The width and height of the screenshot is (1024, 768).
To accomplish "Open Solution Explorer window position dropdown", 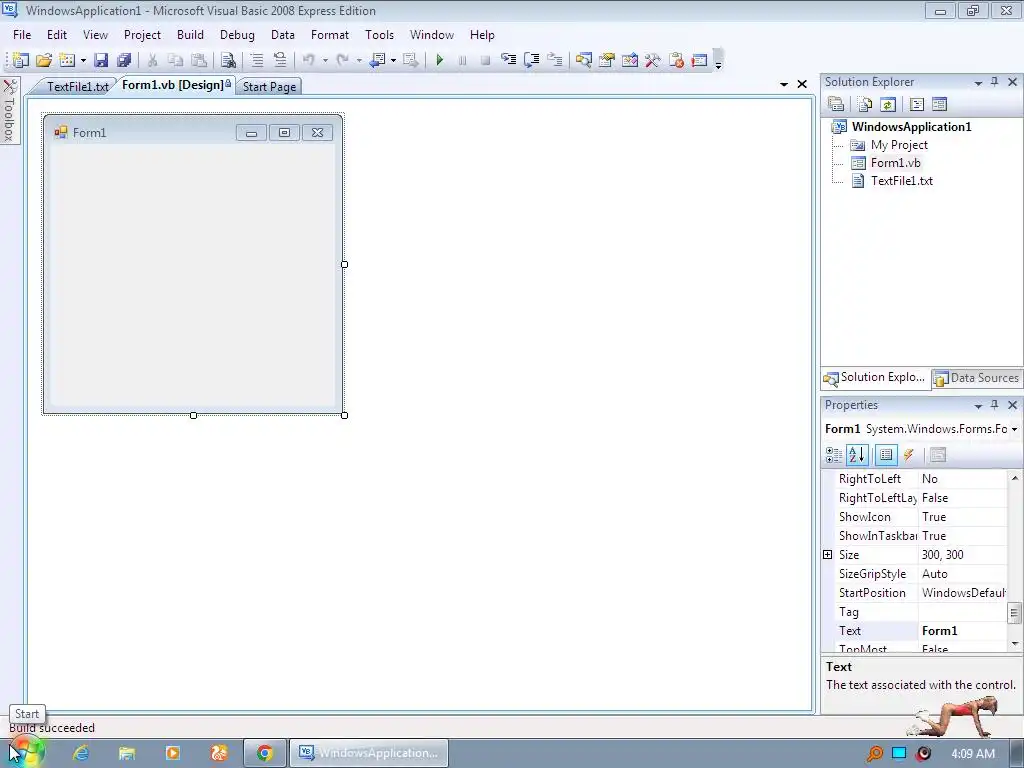I will tap(978, 83).
